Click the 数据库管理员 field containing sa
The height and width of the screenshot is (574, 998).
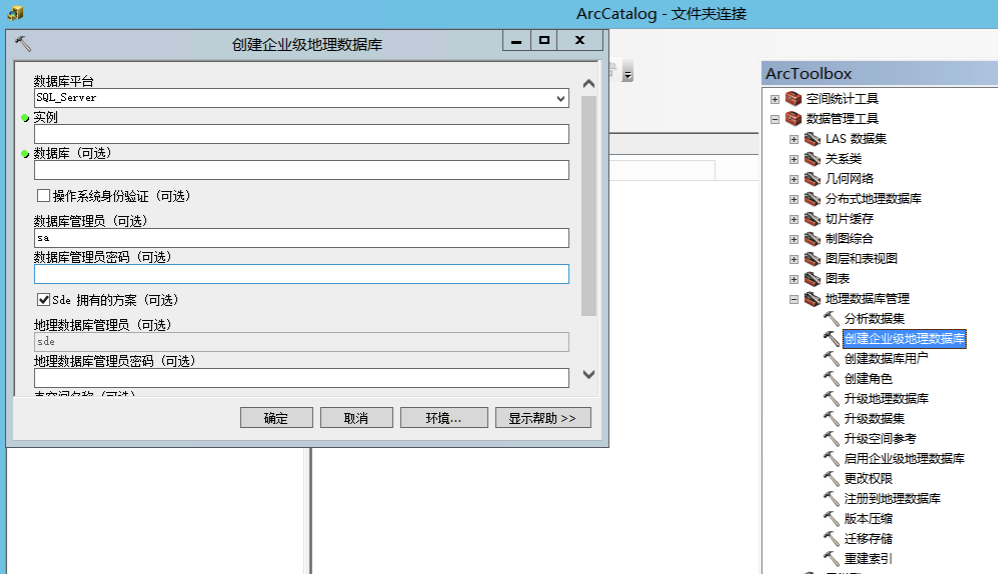pyautogui.click(x=301, y=238)
